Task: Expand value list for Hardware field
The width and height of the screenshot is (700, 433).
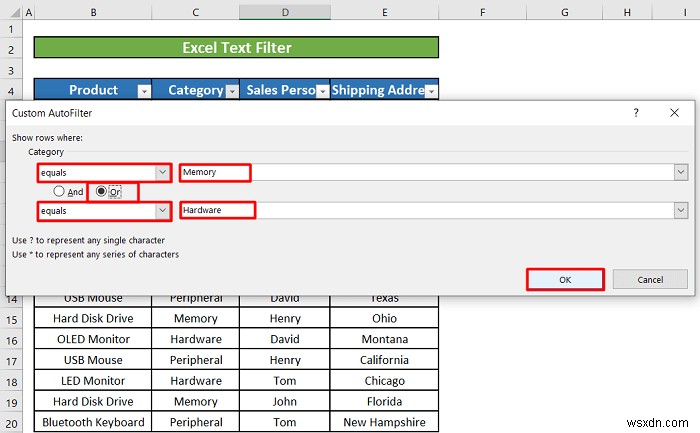Action: tap(681, 210)
